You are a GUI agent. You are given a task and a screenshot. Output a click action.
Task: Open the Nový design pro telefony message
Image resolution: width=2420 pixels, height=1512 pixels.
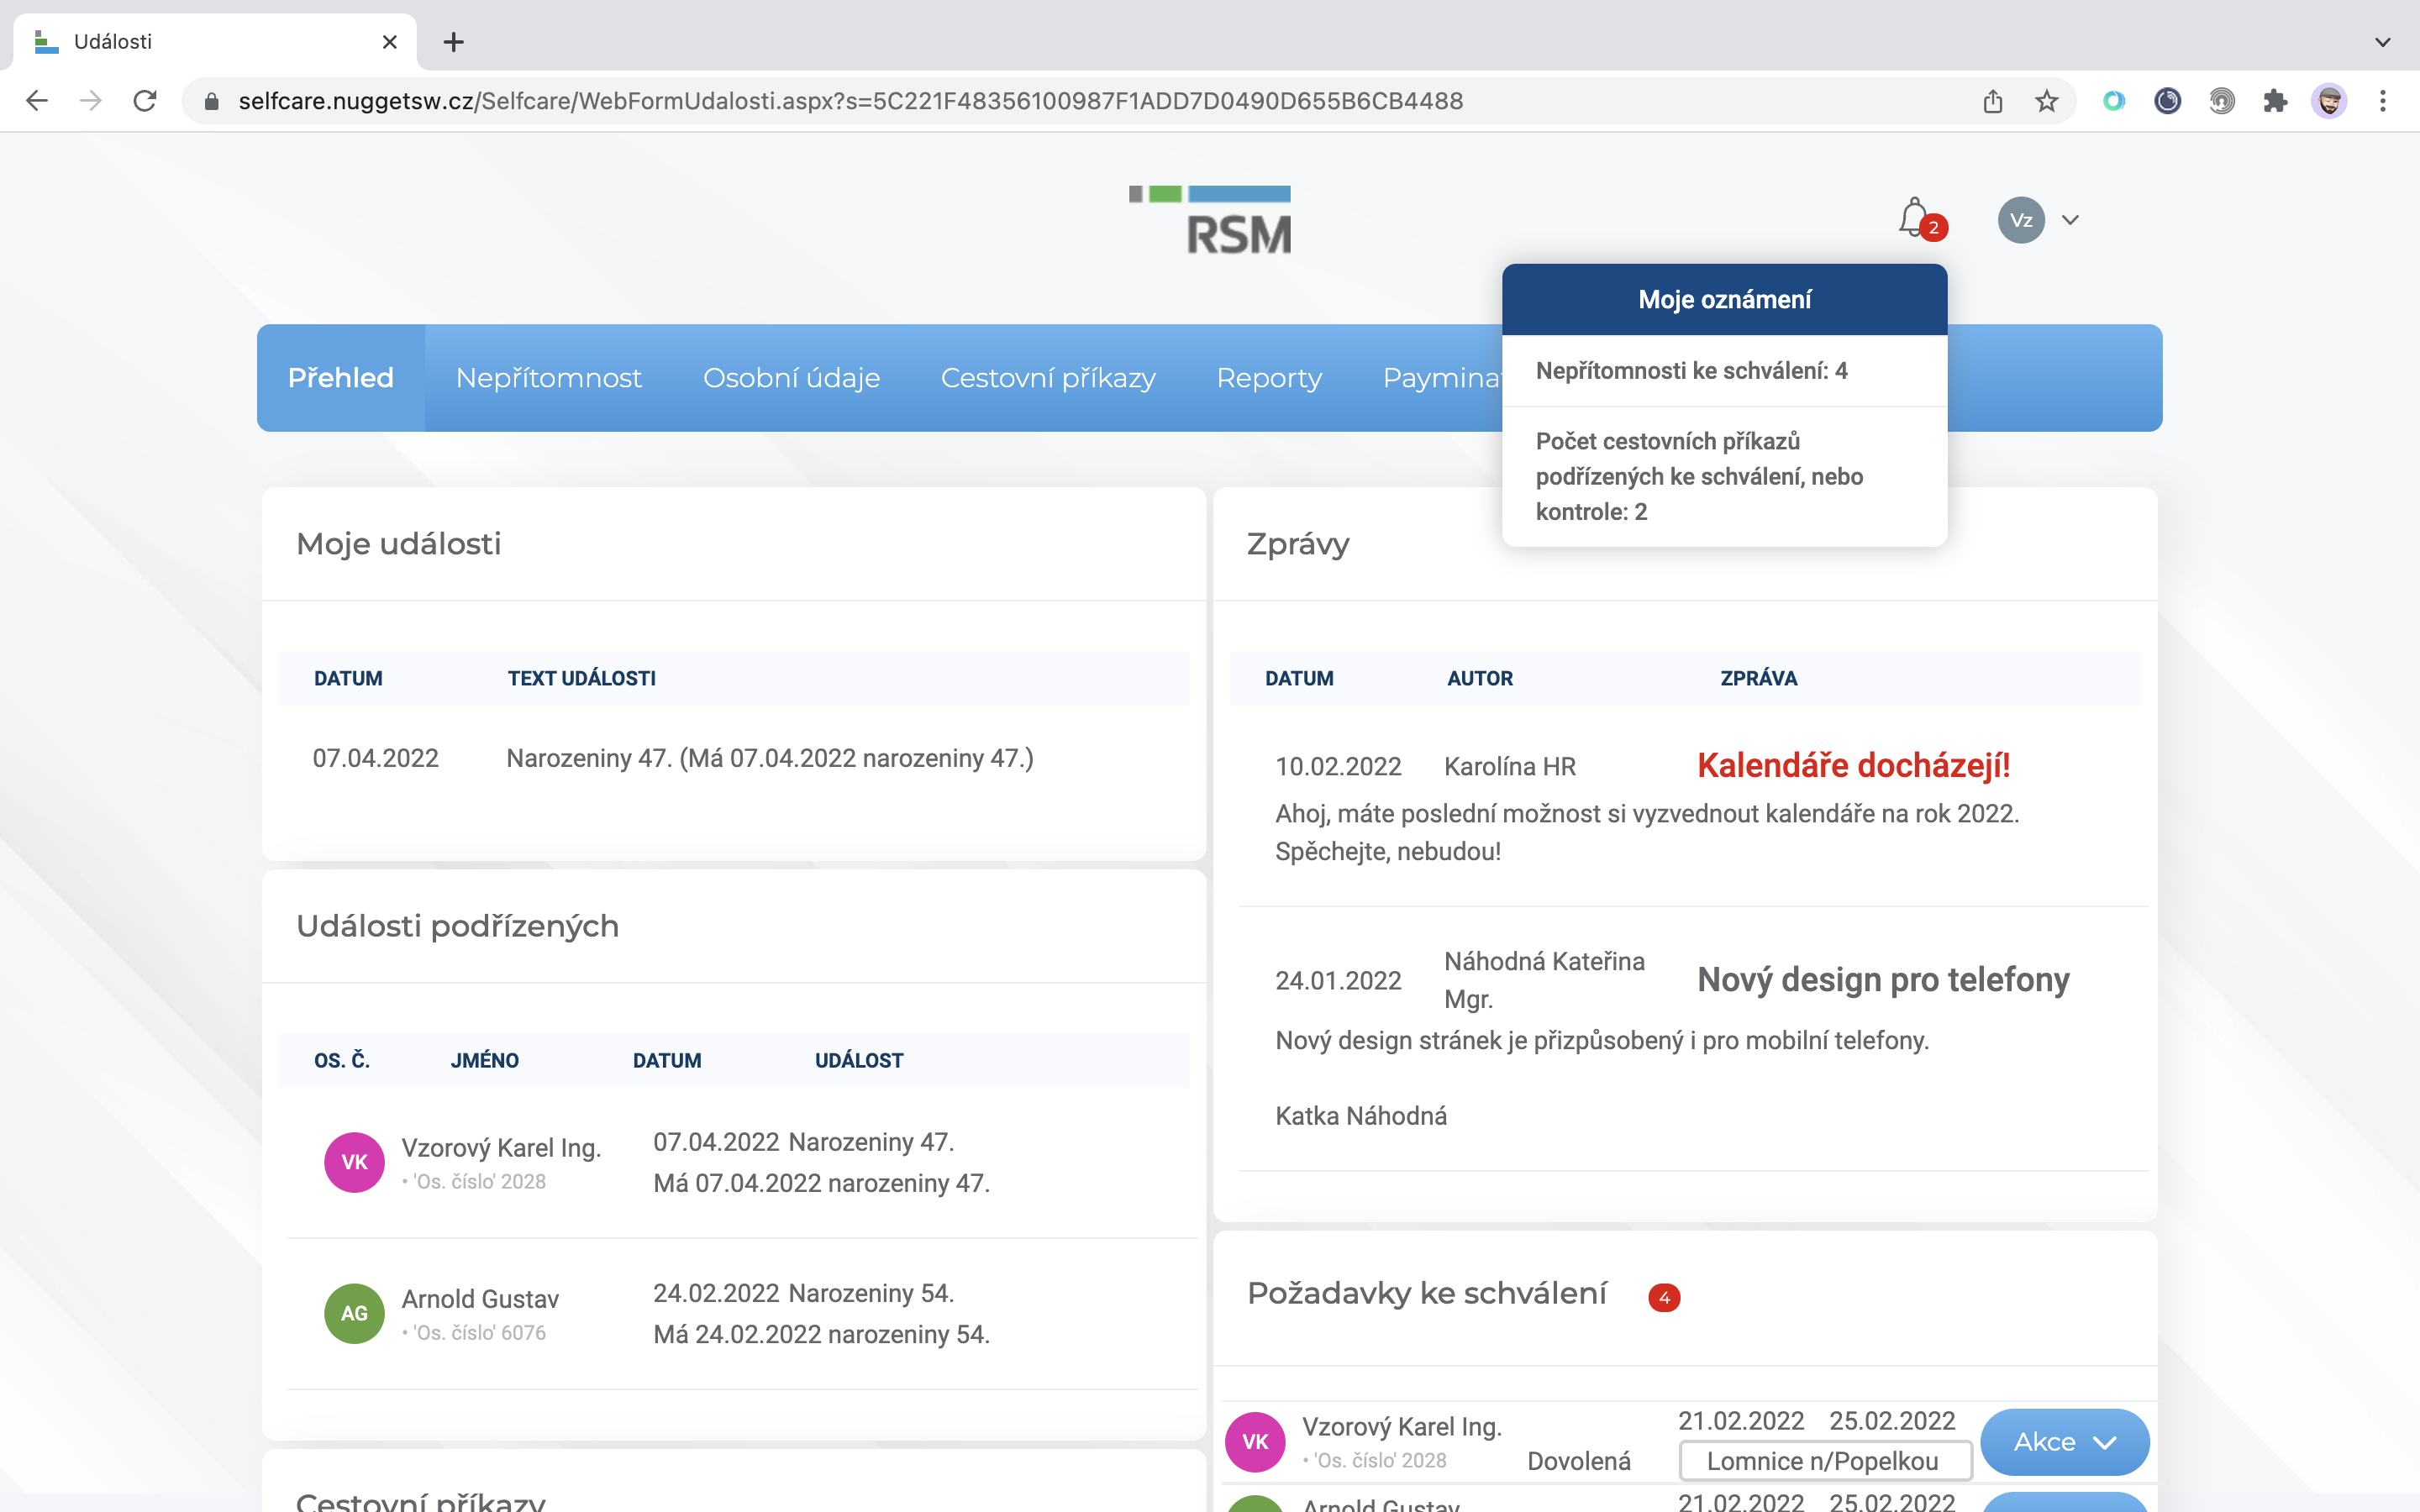(x=1884, y=980)
